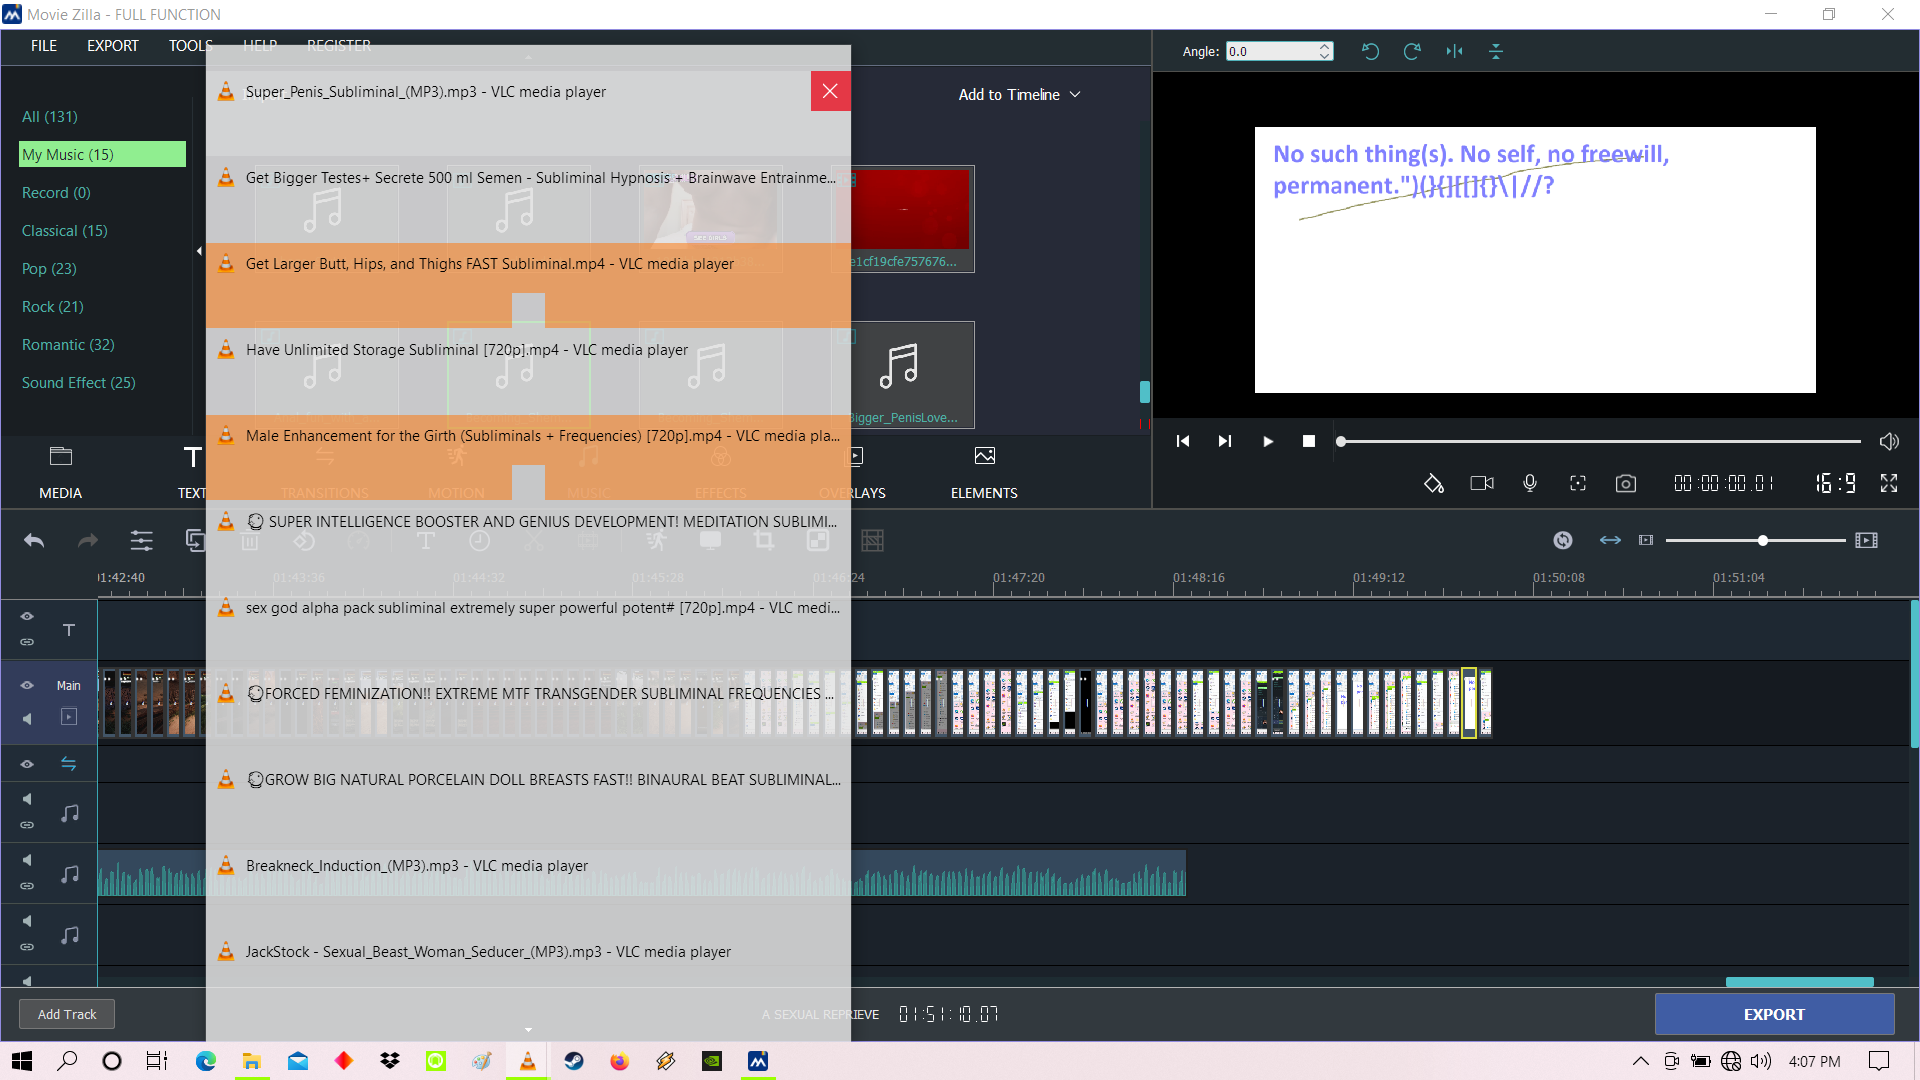Click rotate counterclockwise icon
This screenshot has height=1080, width=1920.
(1370, 51)
